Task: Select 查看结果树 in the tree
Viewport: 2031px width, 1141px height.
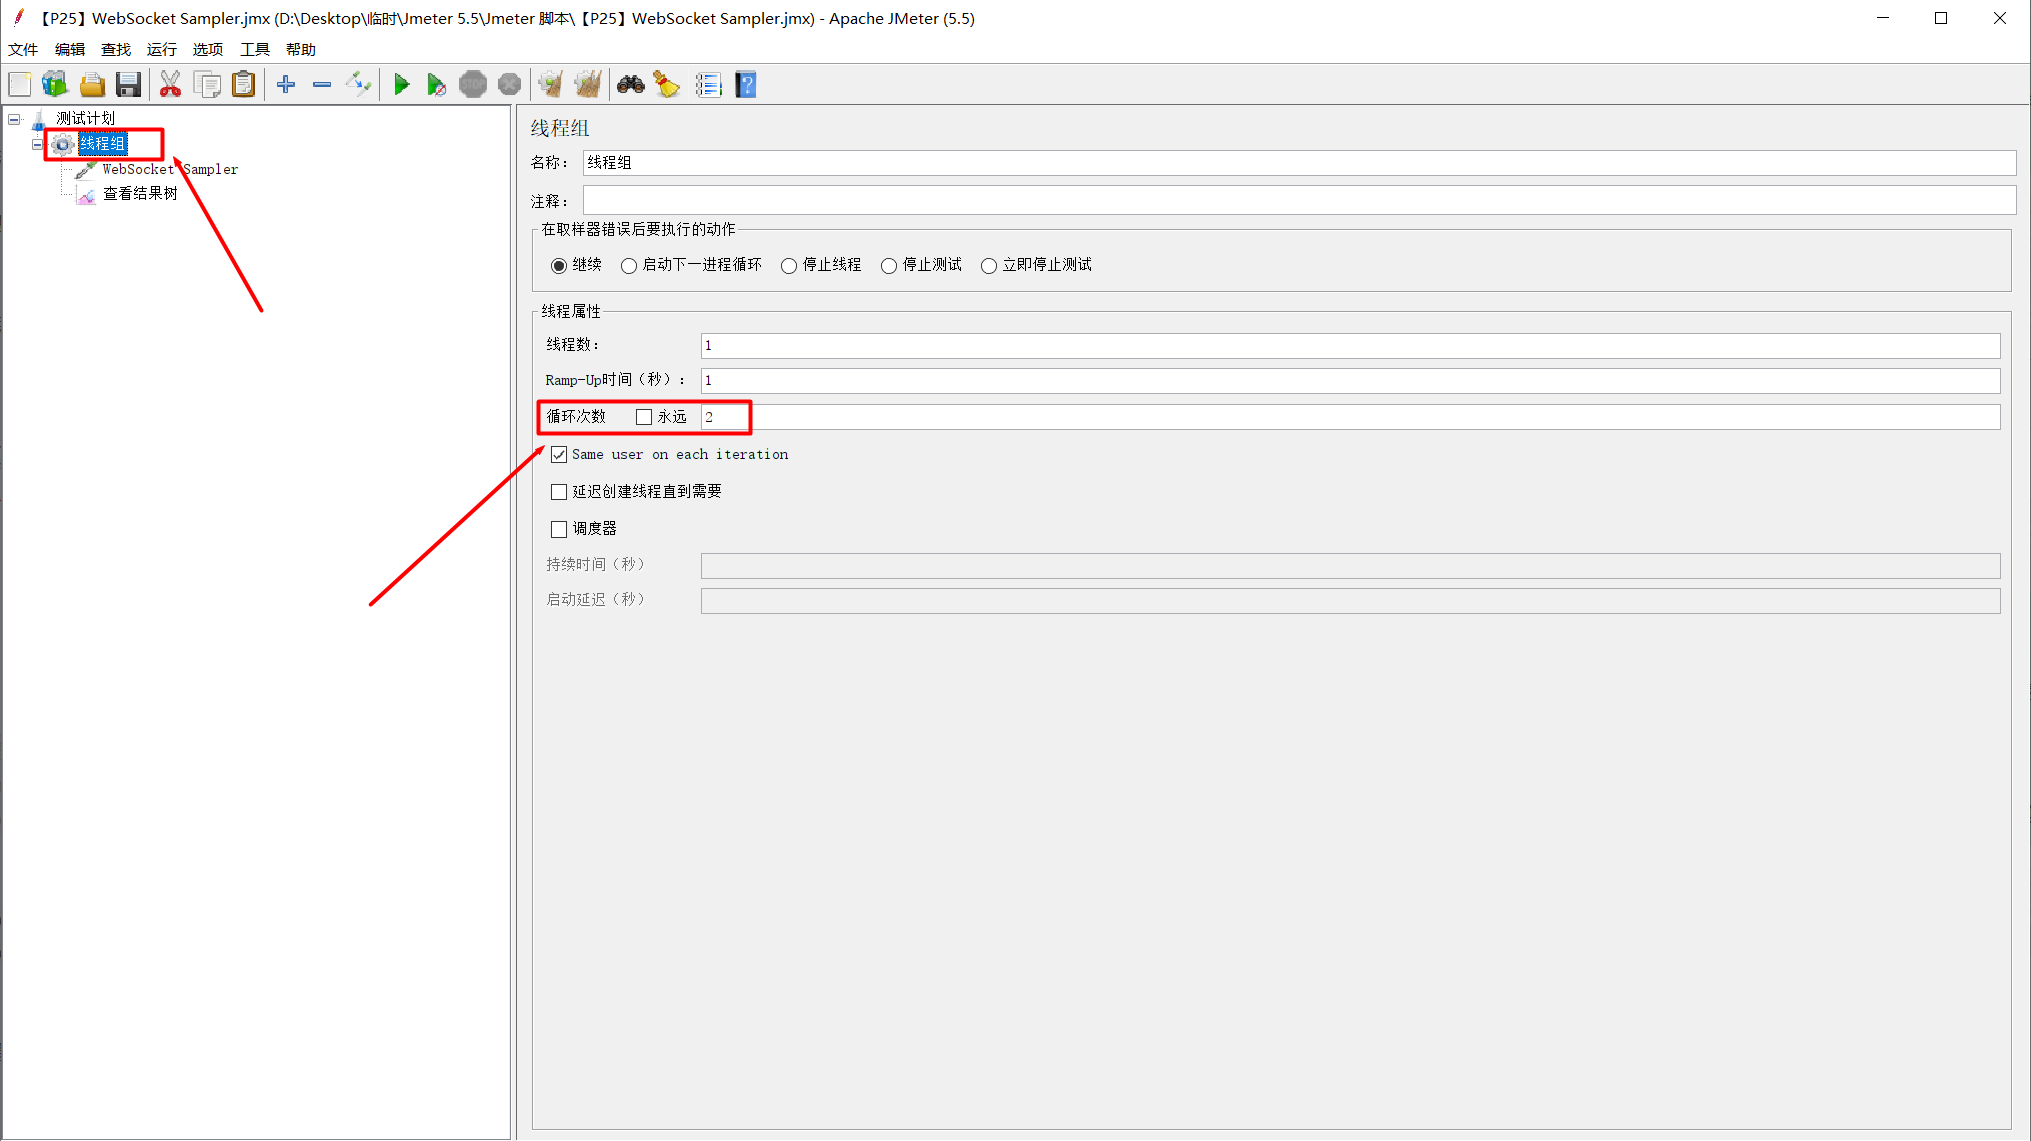Action: pos(140,194)
